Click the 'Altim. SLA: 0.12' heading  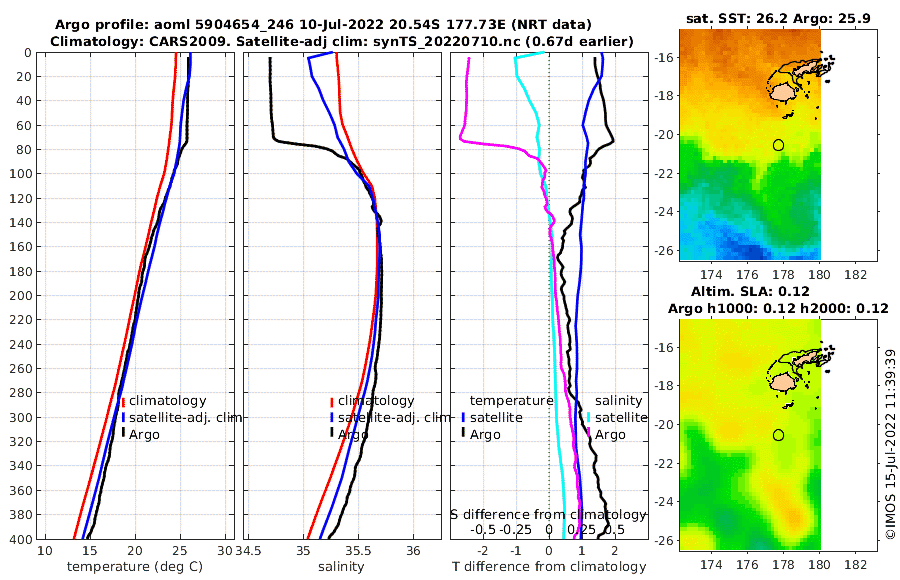pyautogui.click(x=750, y=291)
